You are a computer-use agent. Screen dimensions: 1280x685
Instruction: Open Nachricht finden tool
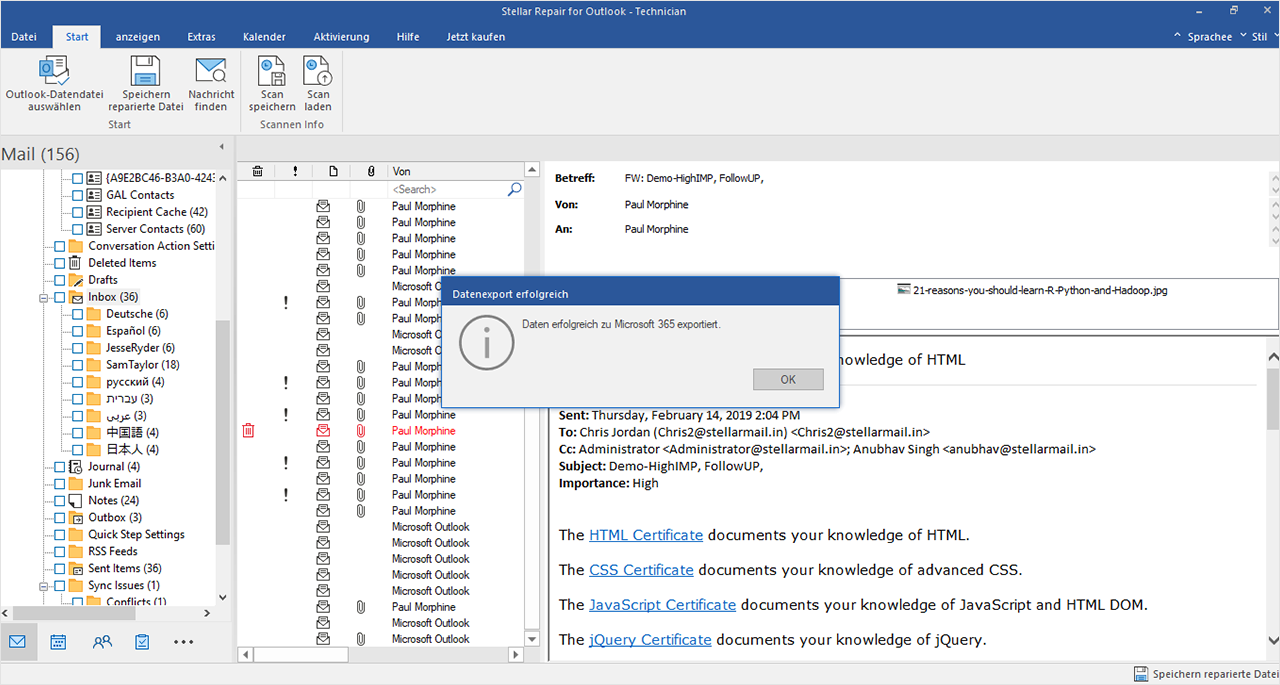211,71
